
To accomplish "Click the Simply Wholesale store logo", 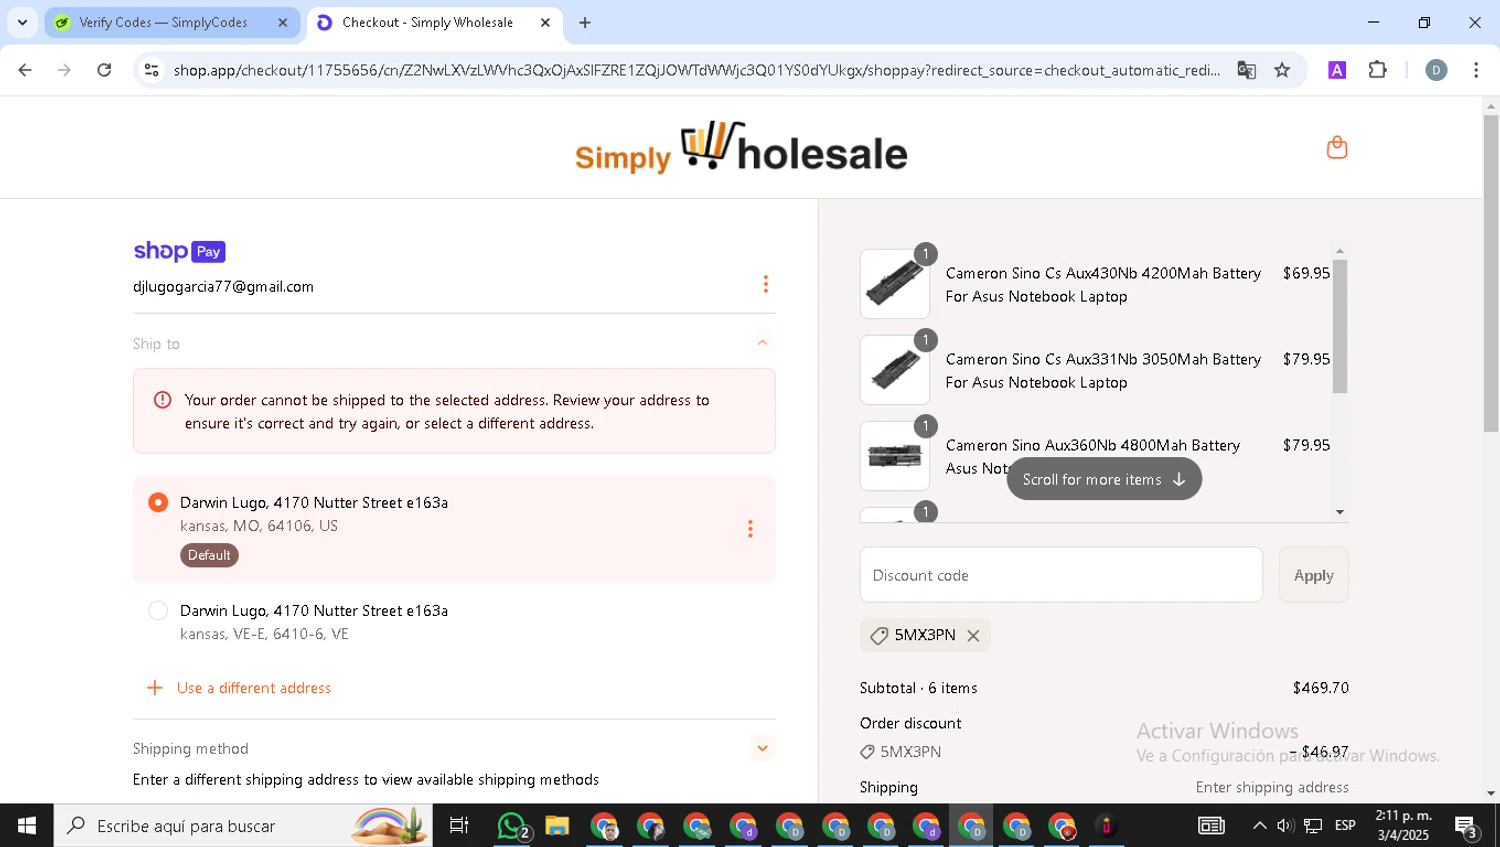I will point(741,148).
